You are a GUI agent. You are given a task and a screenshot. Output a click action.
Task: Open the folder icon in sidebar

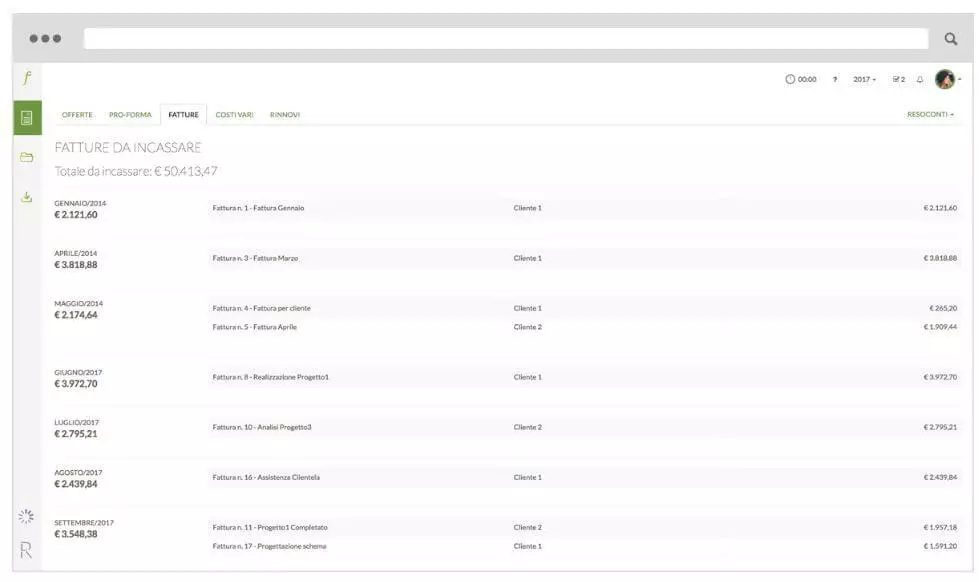pyautogui.click(x=27, y=157)
